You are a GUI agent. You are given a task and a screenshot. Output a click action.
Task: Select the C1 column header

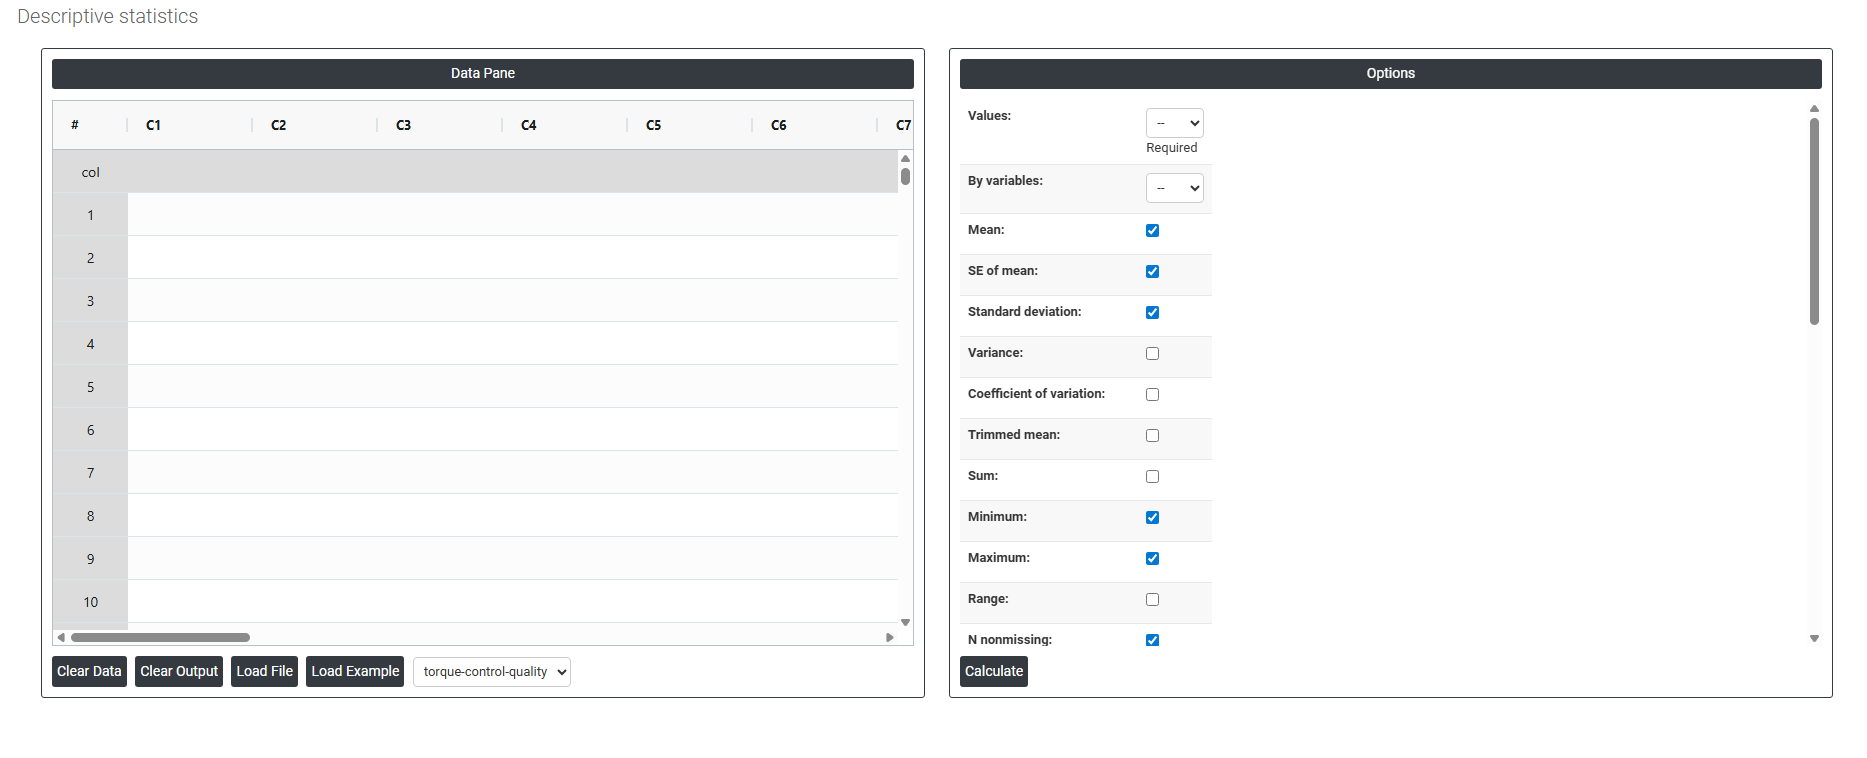153,125
